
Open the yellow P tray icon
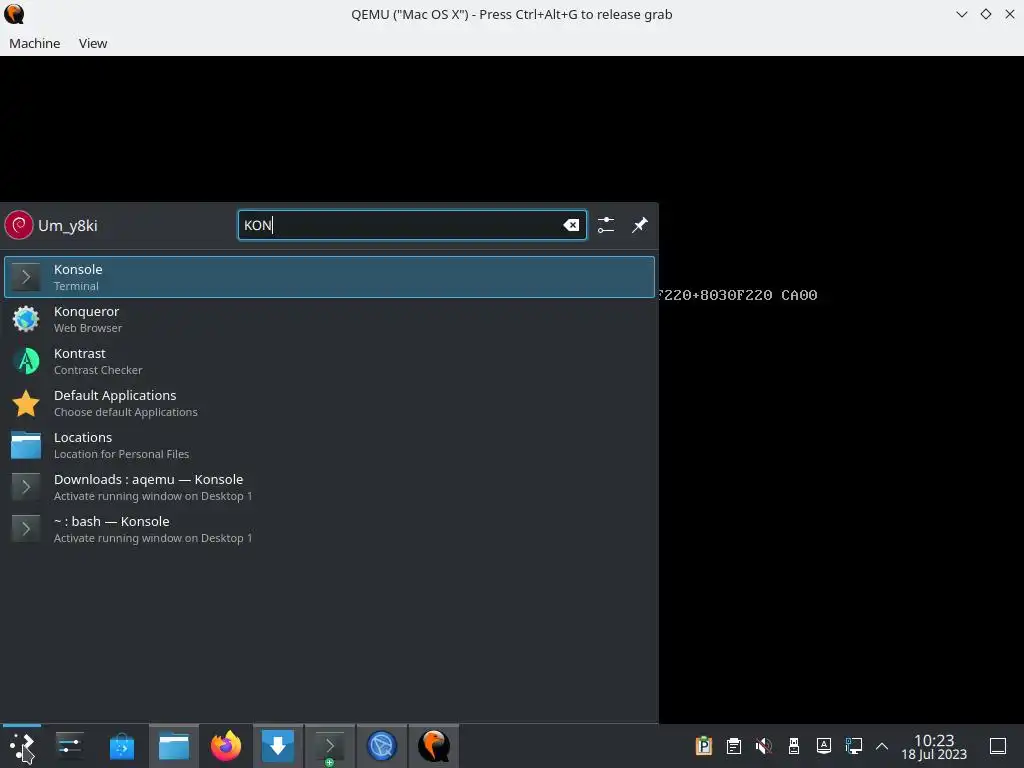click(703, 746)
